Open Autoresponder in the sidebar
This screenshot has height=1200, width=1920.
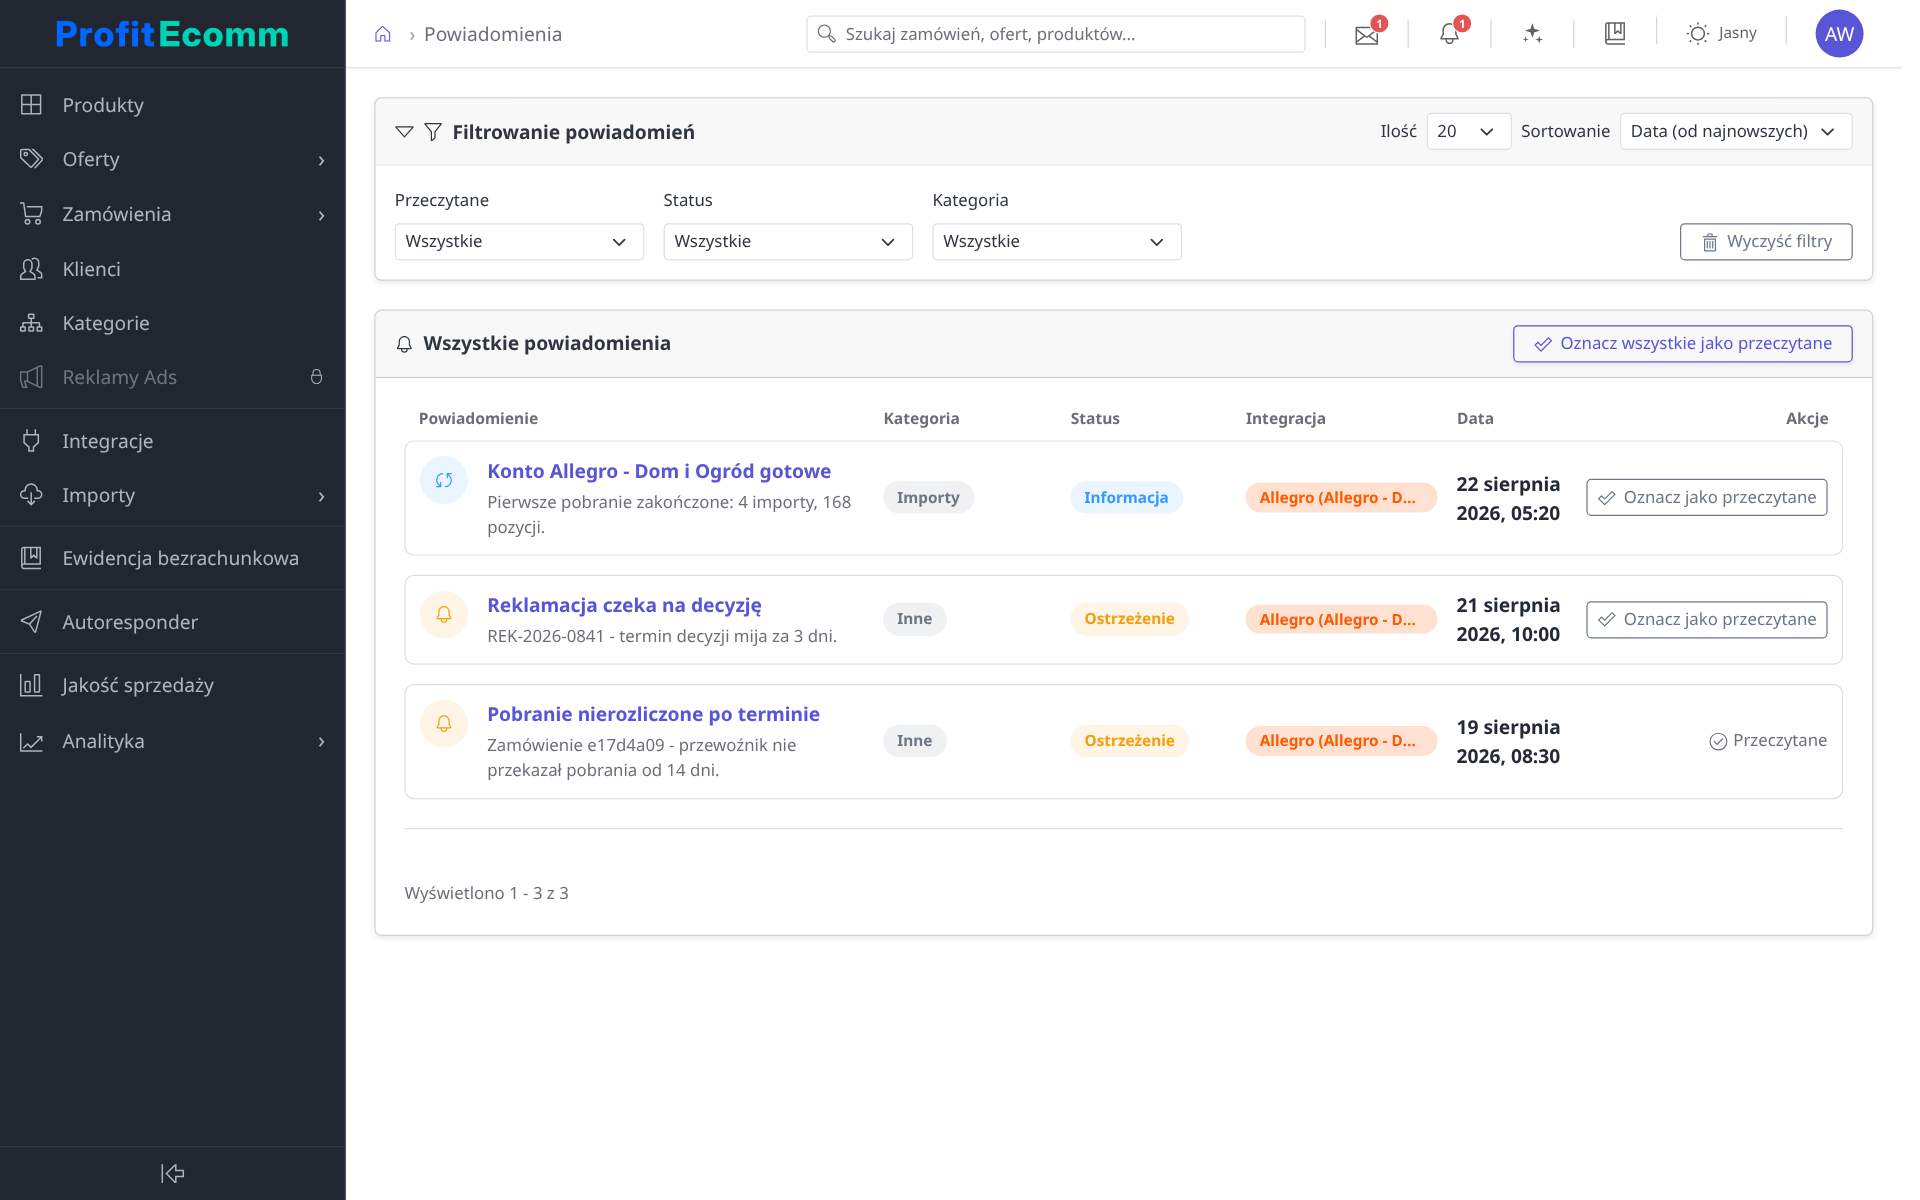[x=172, y=622]
